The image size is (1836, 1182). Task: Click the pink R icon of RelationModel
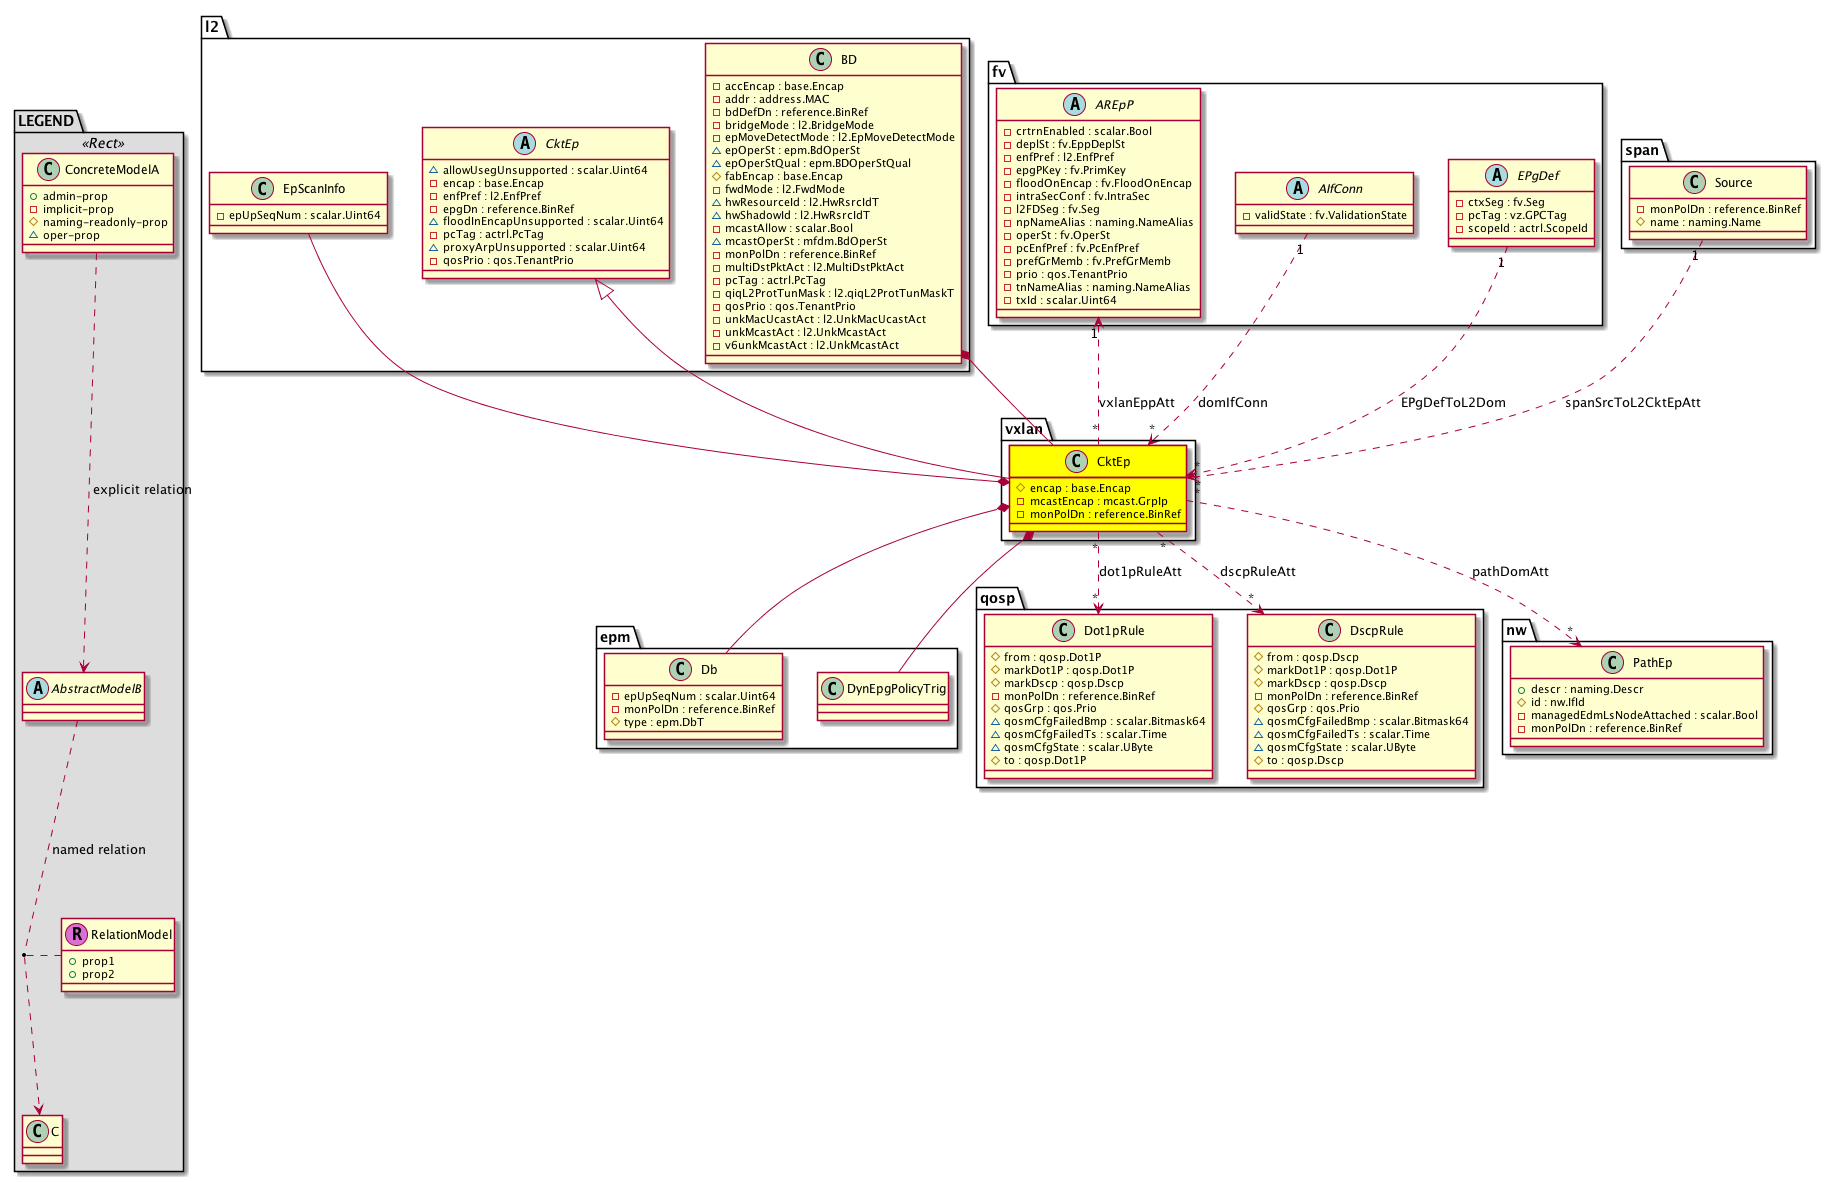(76, 934)
